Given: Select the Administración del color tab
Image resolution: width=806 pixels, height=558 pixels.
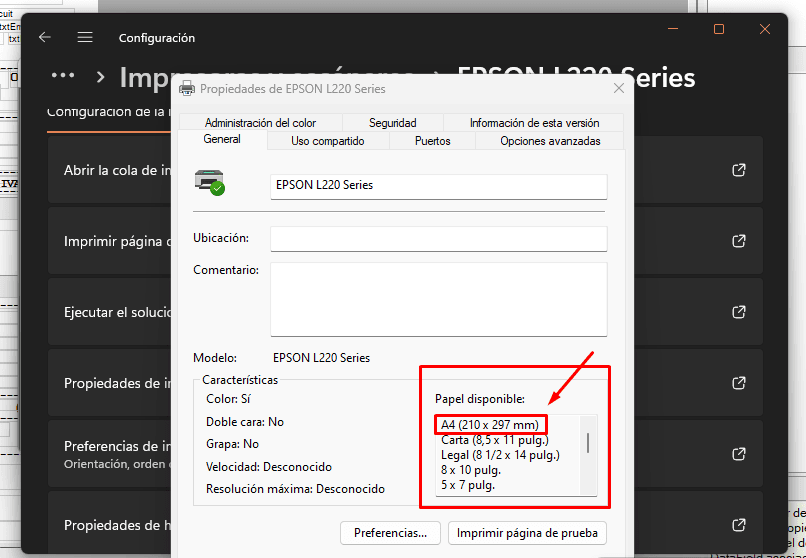Looking at the screenshot, I should point(260,123).
